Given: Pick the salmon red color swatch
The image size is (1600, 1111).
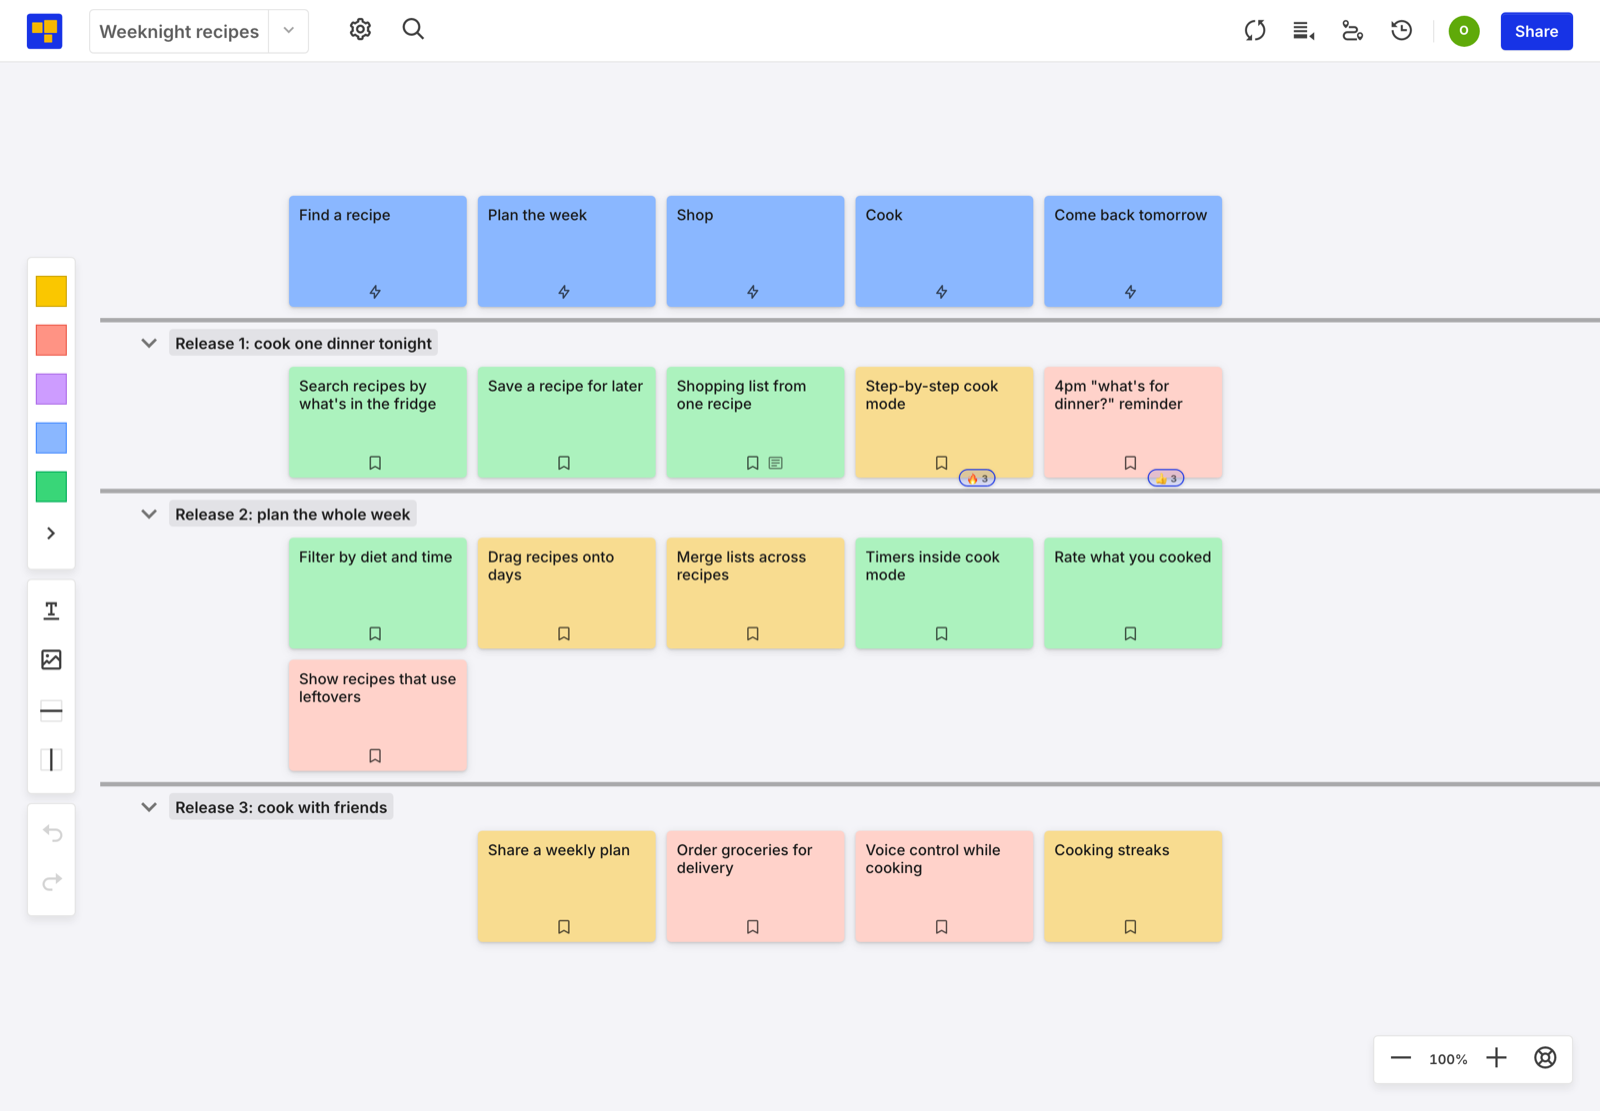Looking at the screenshot, I should point(51,340).
